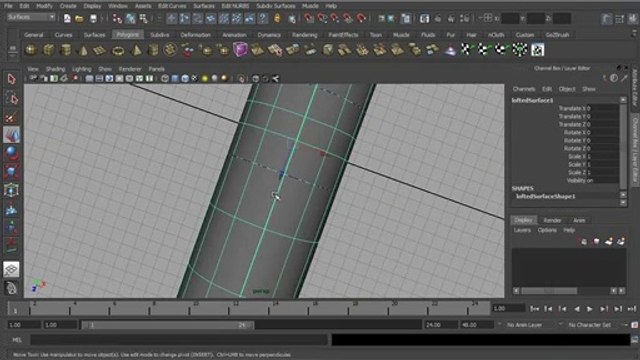Click the lock selection padlock icon
Image resolution: width=640 pixels, height=360 pixels.
[277, 18]
